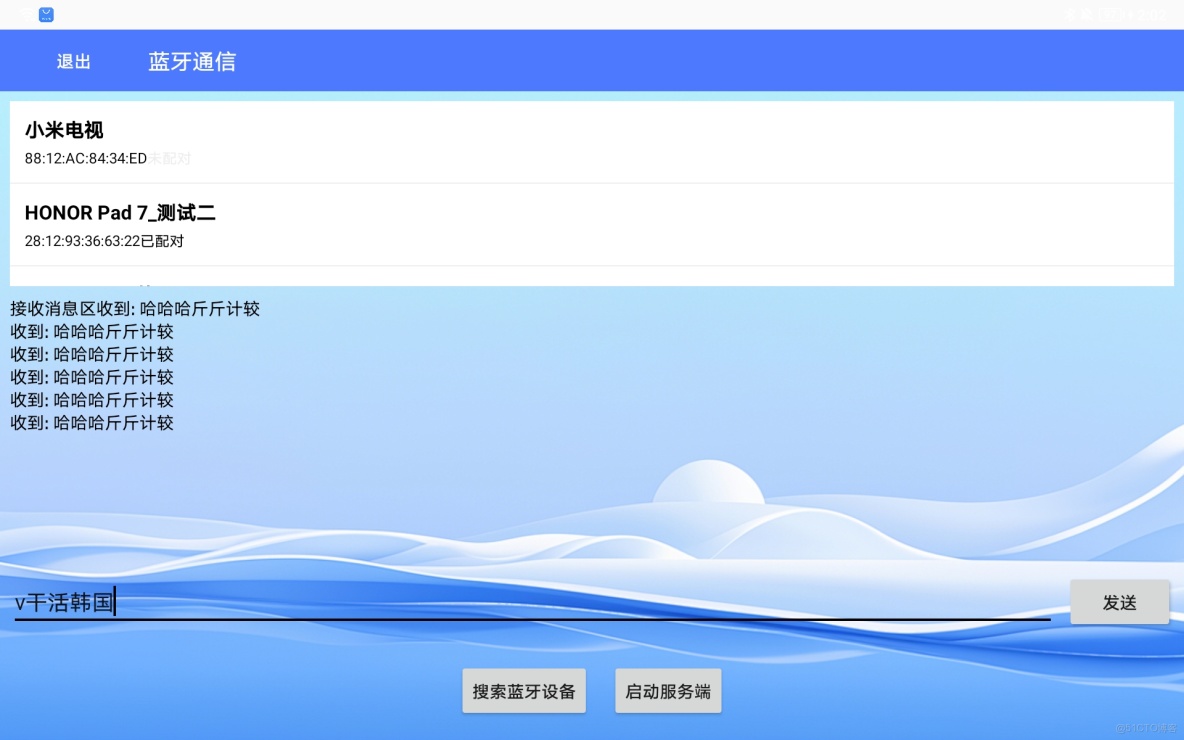
Task: Tap the cellular signal icon in status bar
Action: point(1088,14)
